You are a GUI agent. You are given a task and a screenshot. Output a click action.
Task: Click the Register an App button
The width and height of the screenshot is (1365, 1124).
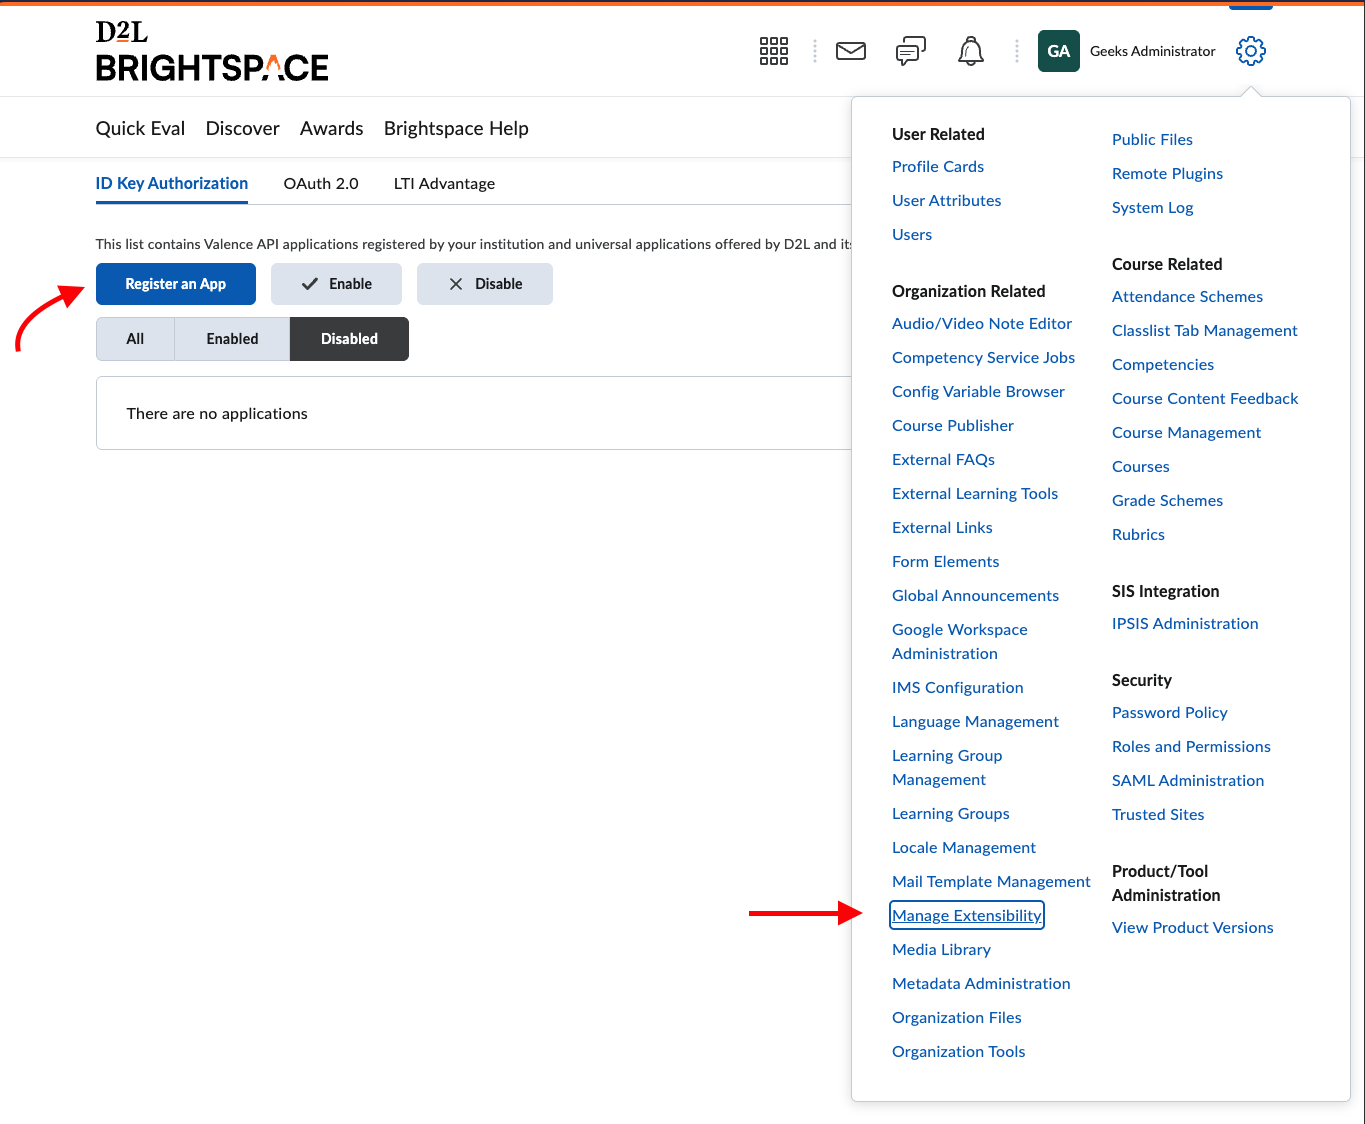[175, 284]
